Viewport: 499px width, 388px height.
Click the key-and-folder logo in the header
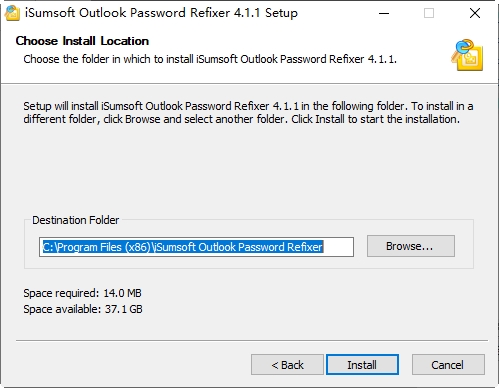tap(467, 55)
